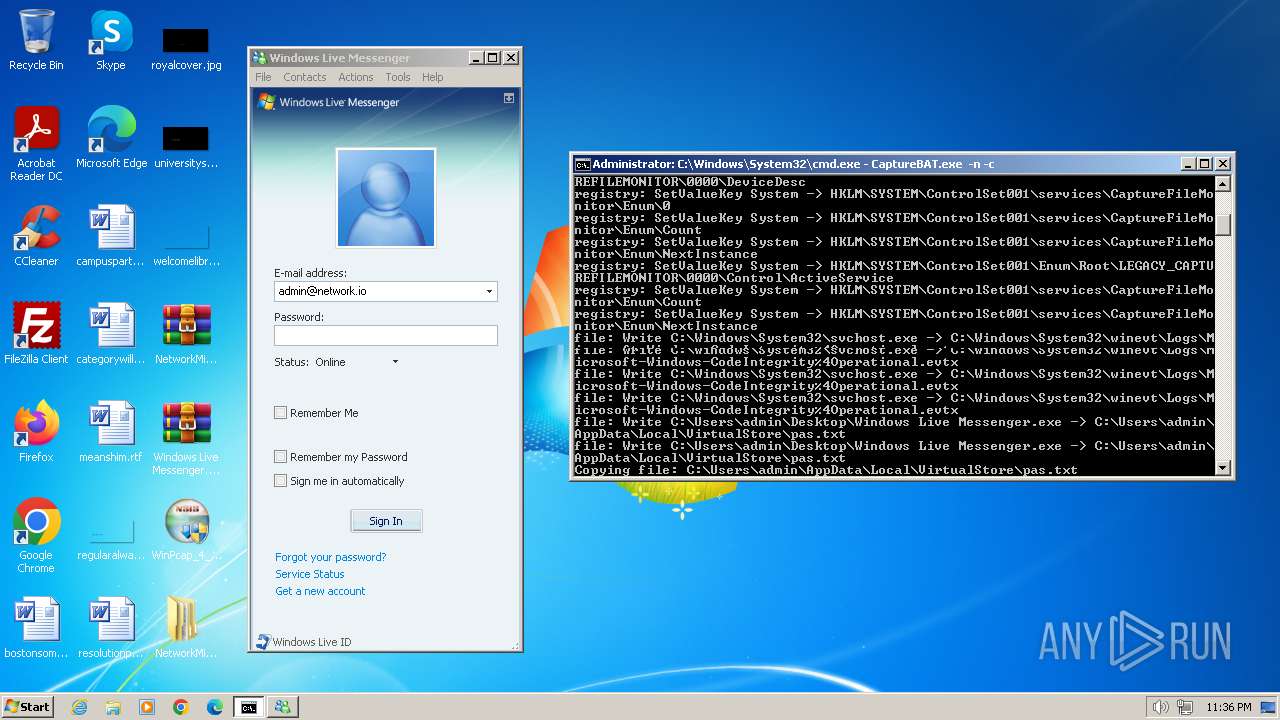Open the Service Status link
The height and width of the screenshot is (720, 1280).
310,574
